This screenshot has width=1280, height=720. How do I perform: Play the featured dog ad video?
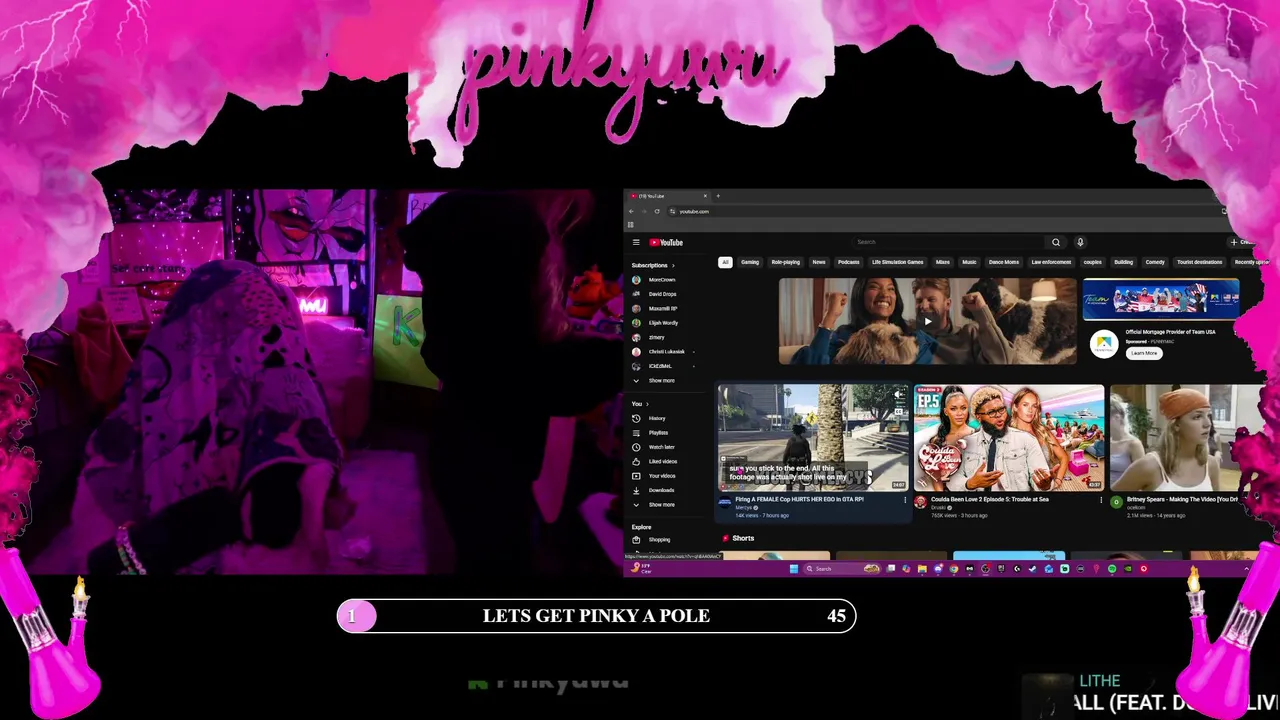coord(927,321)
